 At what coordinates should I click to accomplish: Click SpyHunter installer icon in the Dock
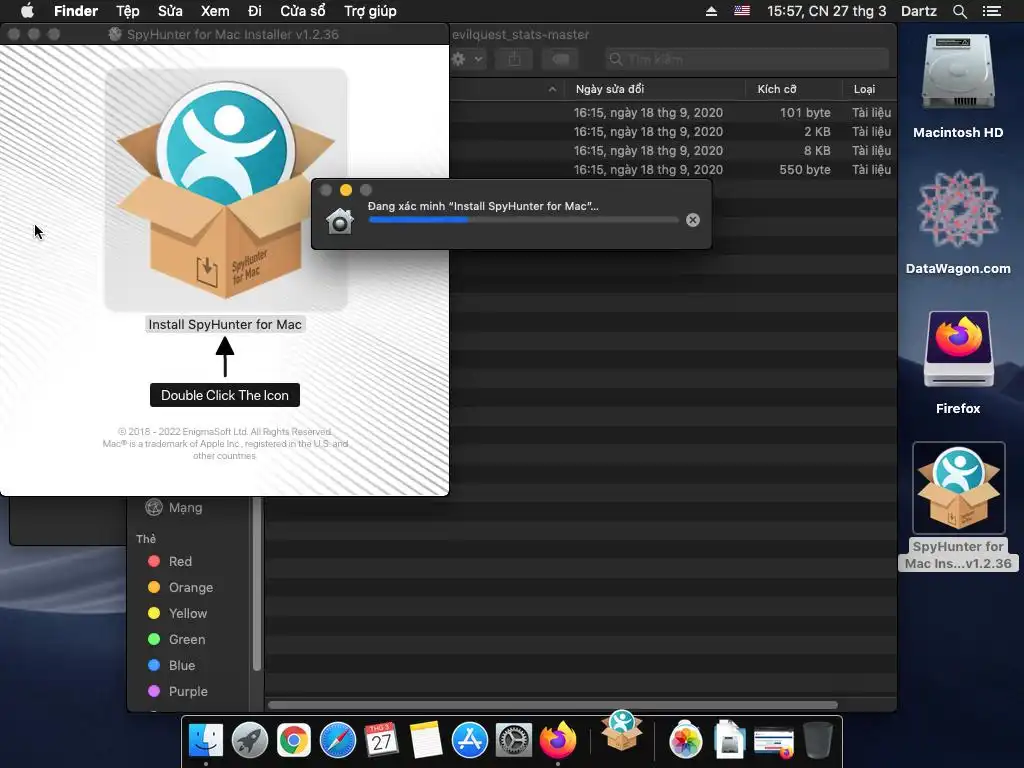(x=622, y=731)
